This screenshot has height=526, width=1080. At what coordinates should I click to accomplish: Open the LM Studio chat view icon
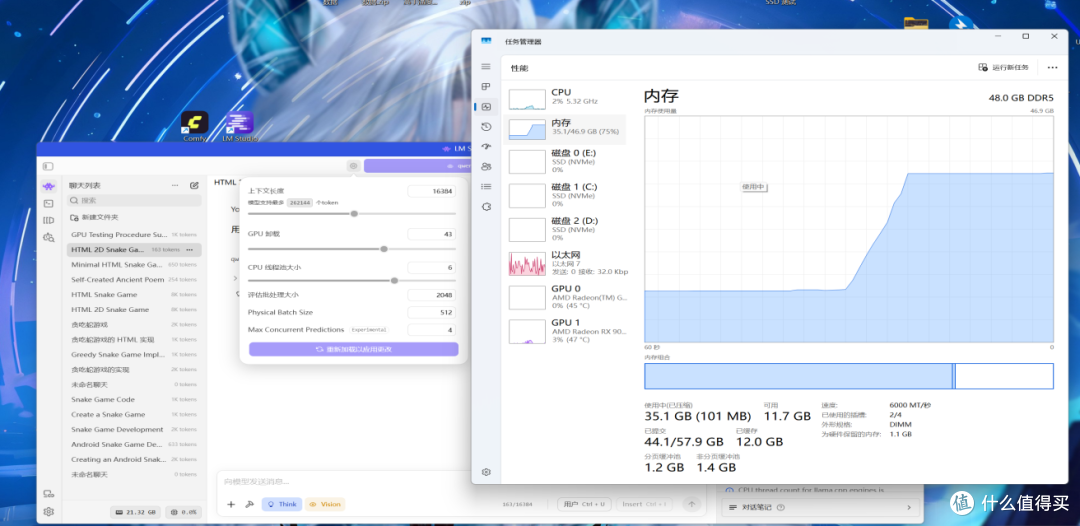pyautogui.click(x=48, y=186)
